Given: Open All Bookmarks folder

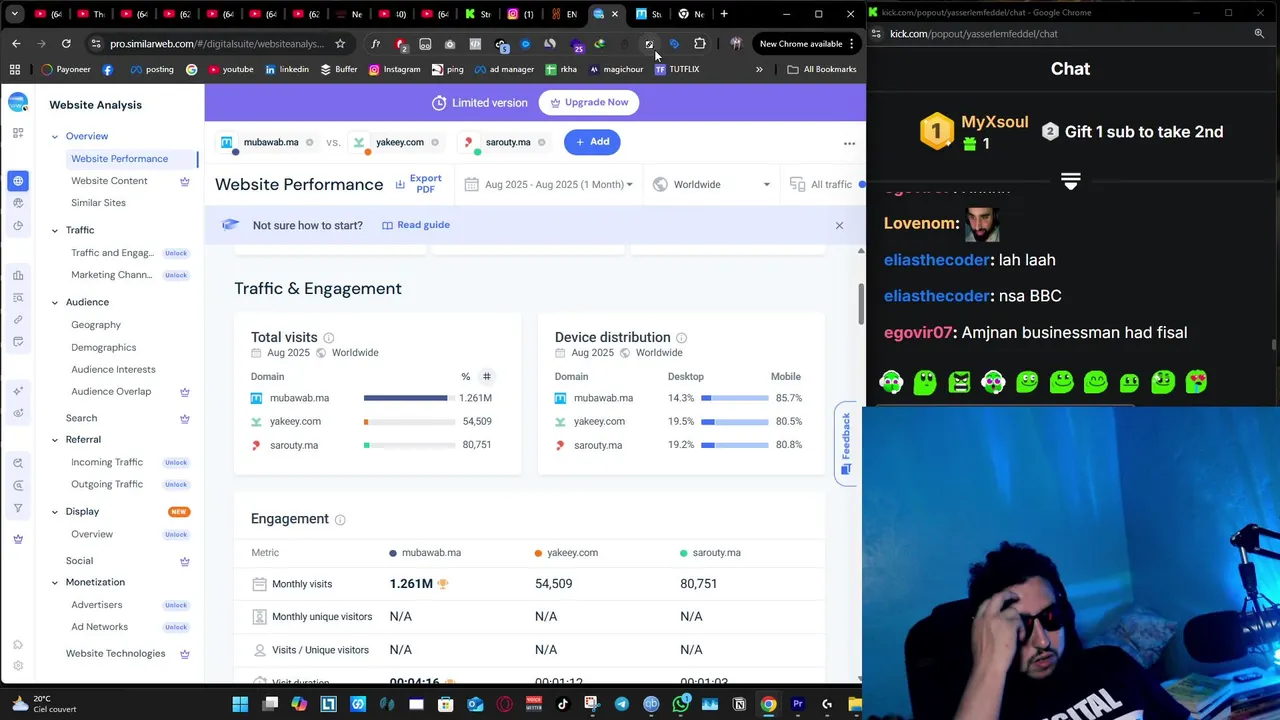Looking at the screenshot, I should pyautogui.click(x=822, y=69).
